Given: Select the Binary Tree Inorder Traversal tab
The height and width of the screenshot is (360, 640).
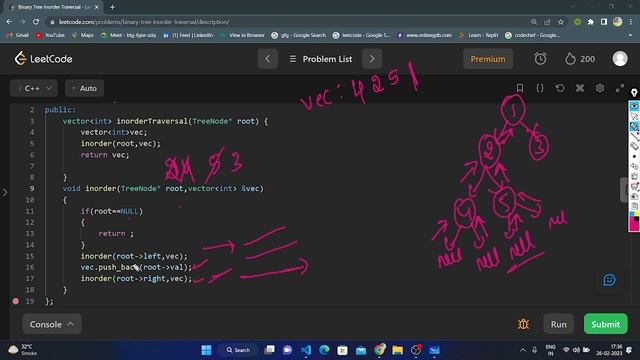Looking at the screenshot, I should tap(53, 7).
